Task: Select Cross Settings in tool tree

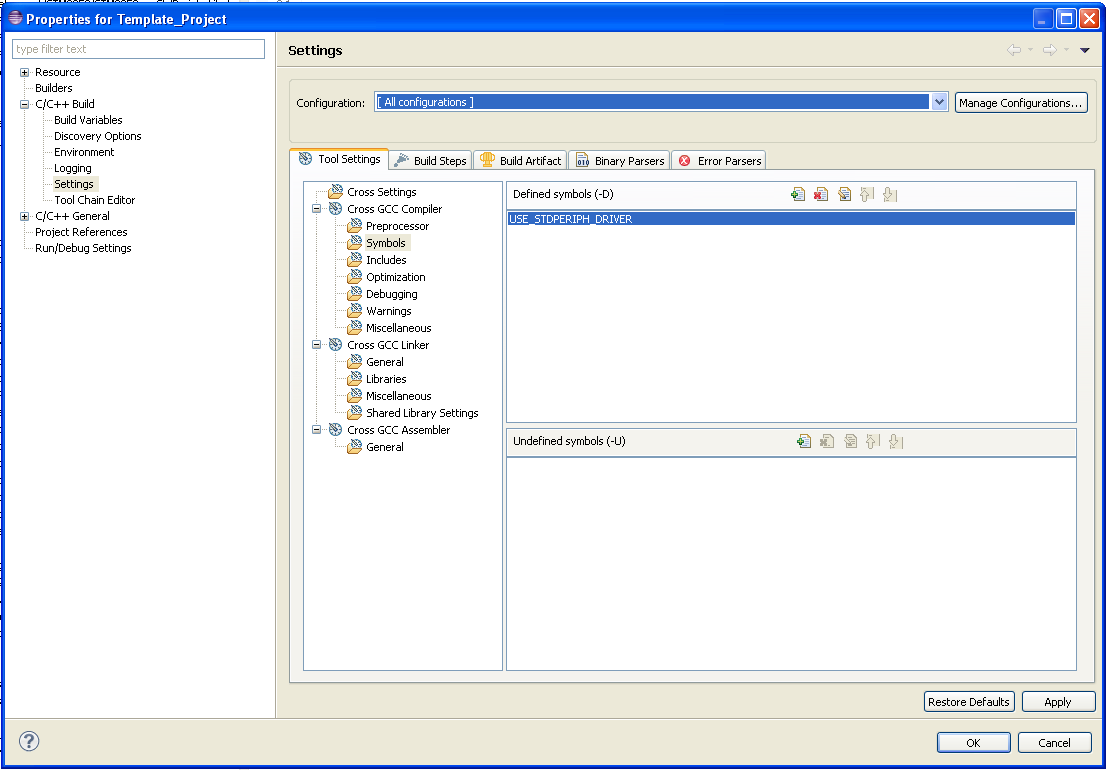Action: 382,192
